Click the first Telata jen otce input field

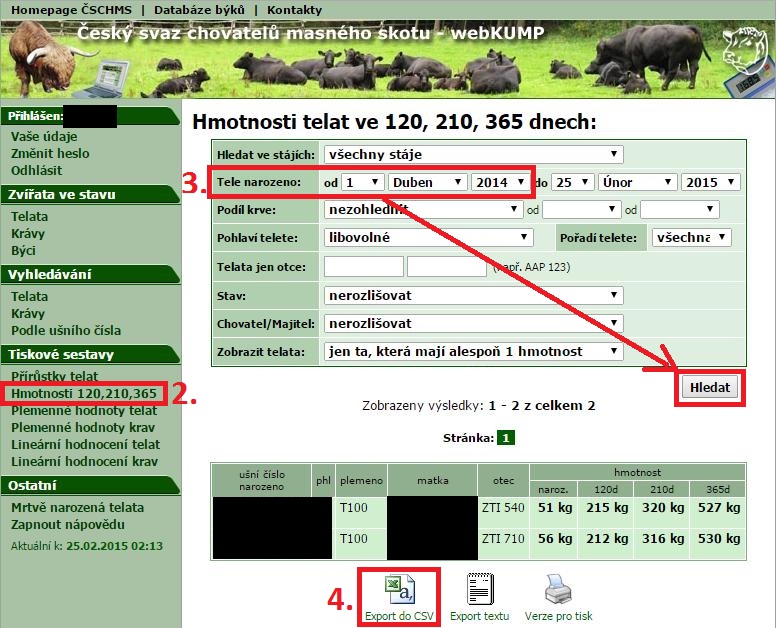pos(363,267)
